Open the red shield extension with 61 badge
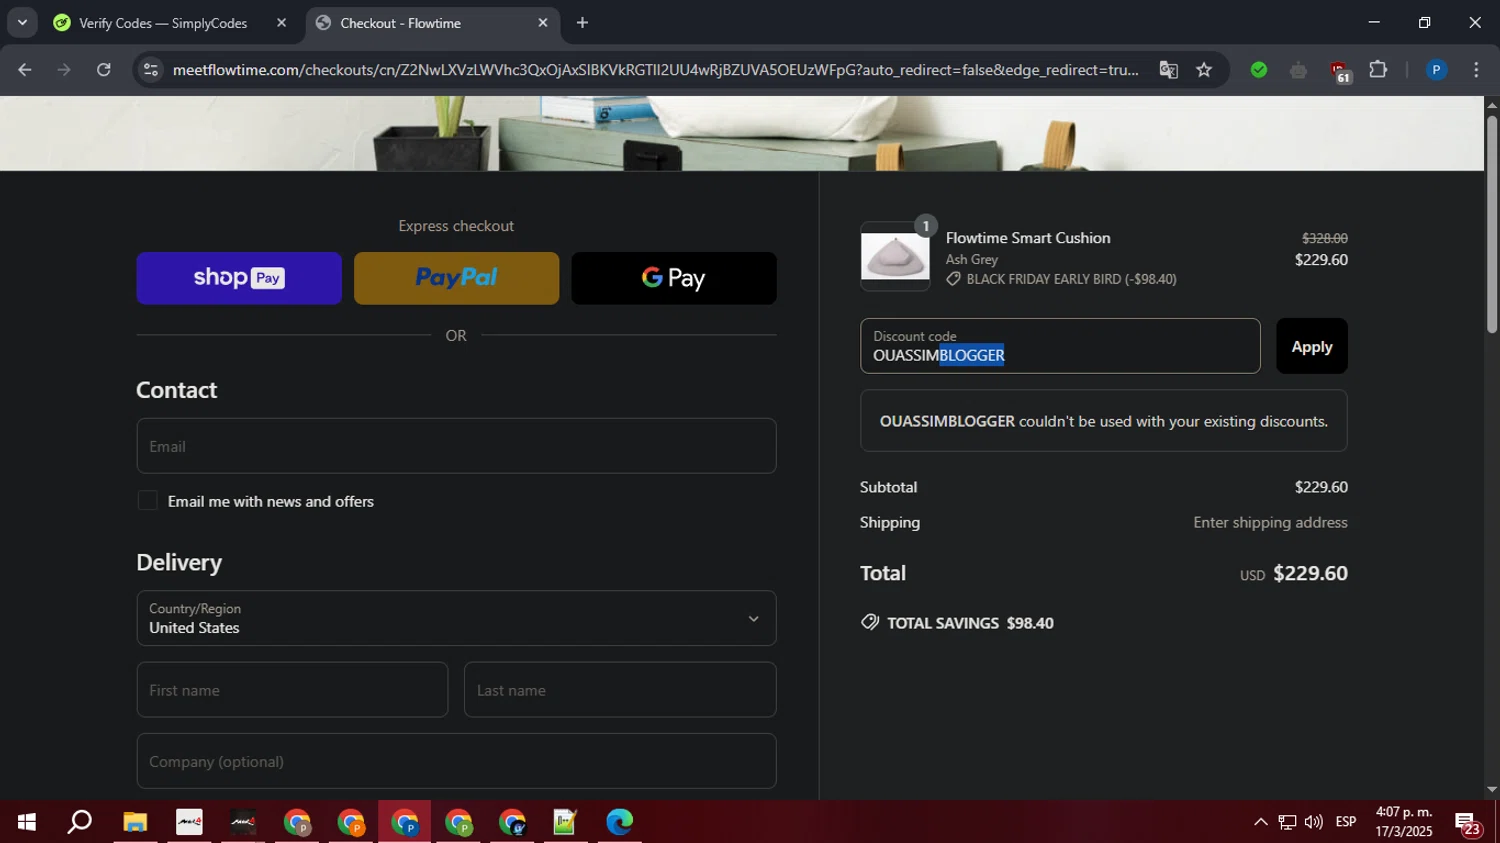 (x=1340, y=71)
